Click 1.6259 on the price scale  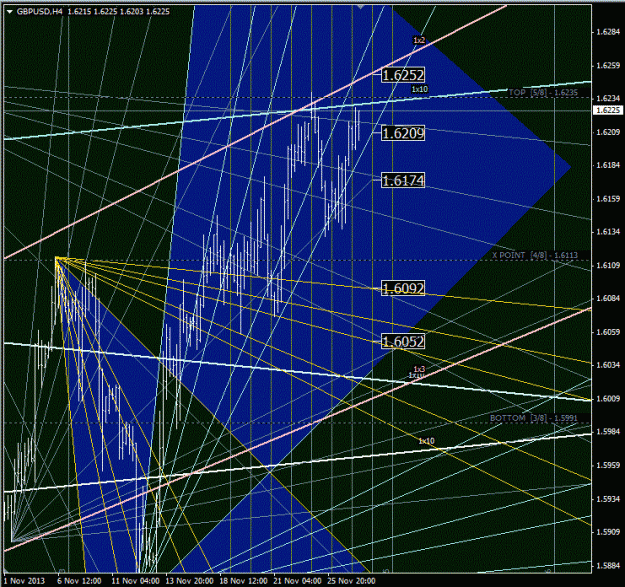coord(608,65)
